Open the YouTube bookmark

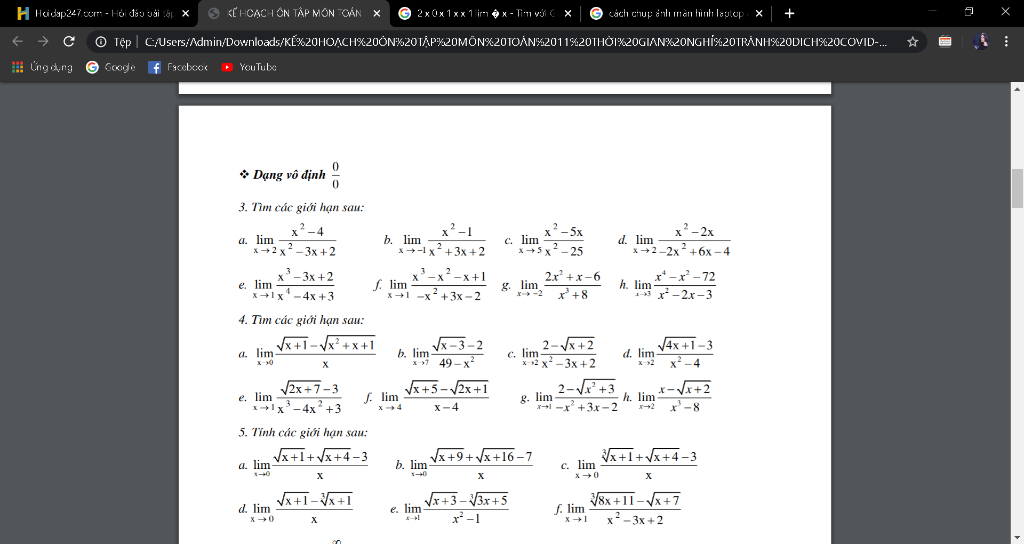click(248, 67)
